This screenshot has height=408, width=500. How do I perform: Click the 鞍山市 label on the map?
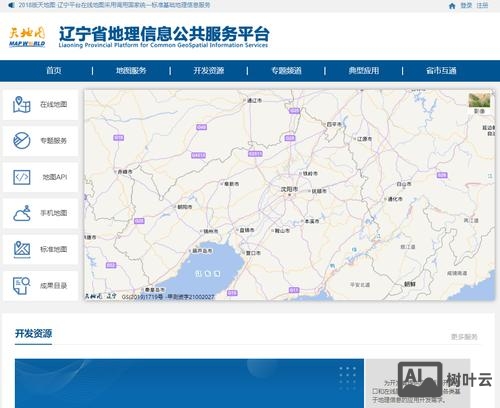coord(282,230)
